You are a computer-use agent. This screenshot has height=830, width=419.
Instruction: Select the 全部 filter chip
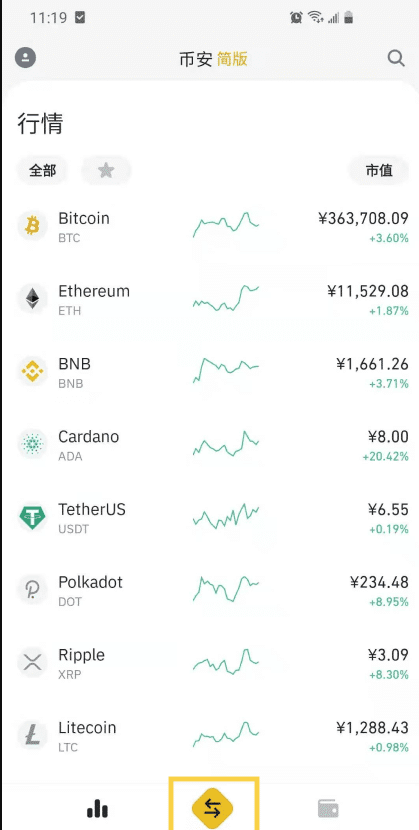[42, 170]
